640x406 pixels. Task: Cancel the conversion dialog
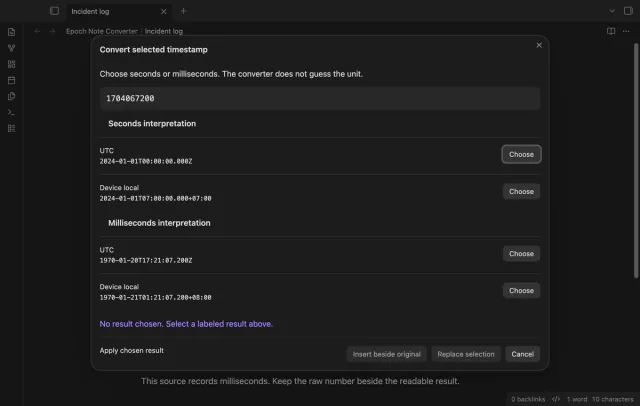point(522,354)
